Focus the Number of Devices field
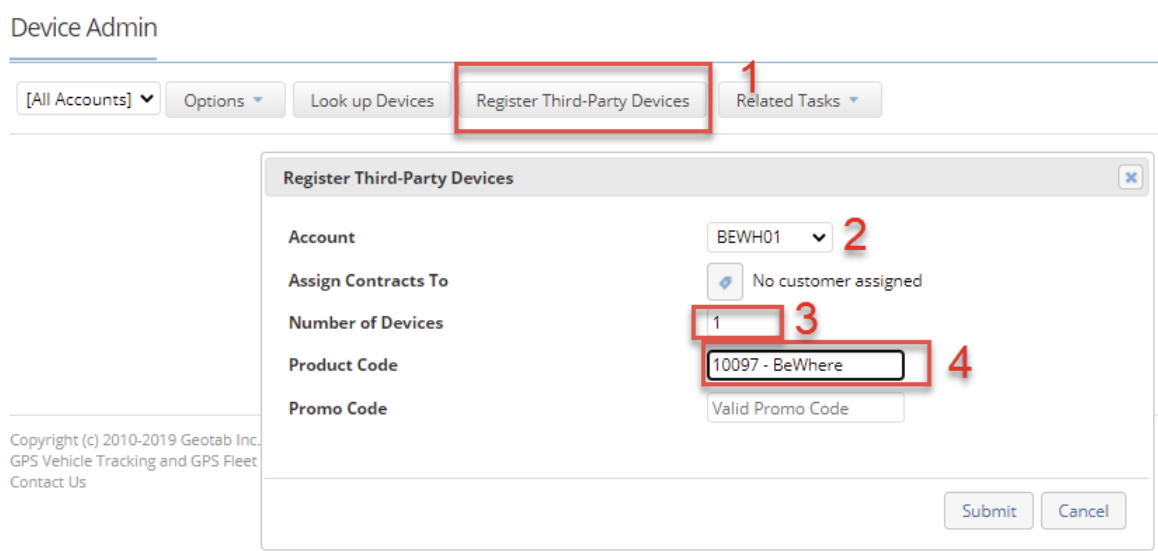The width and height of the screenshot is (1158, 551). (739, 323)
